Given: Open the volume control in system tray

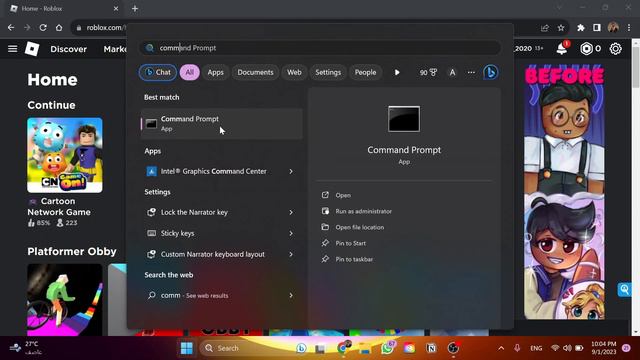Looking at the screenshot, I should click(x=567, y=348).
